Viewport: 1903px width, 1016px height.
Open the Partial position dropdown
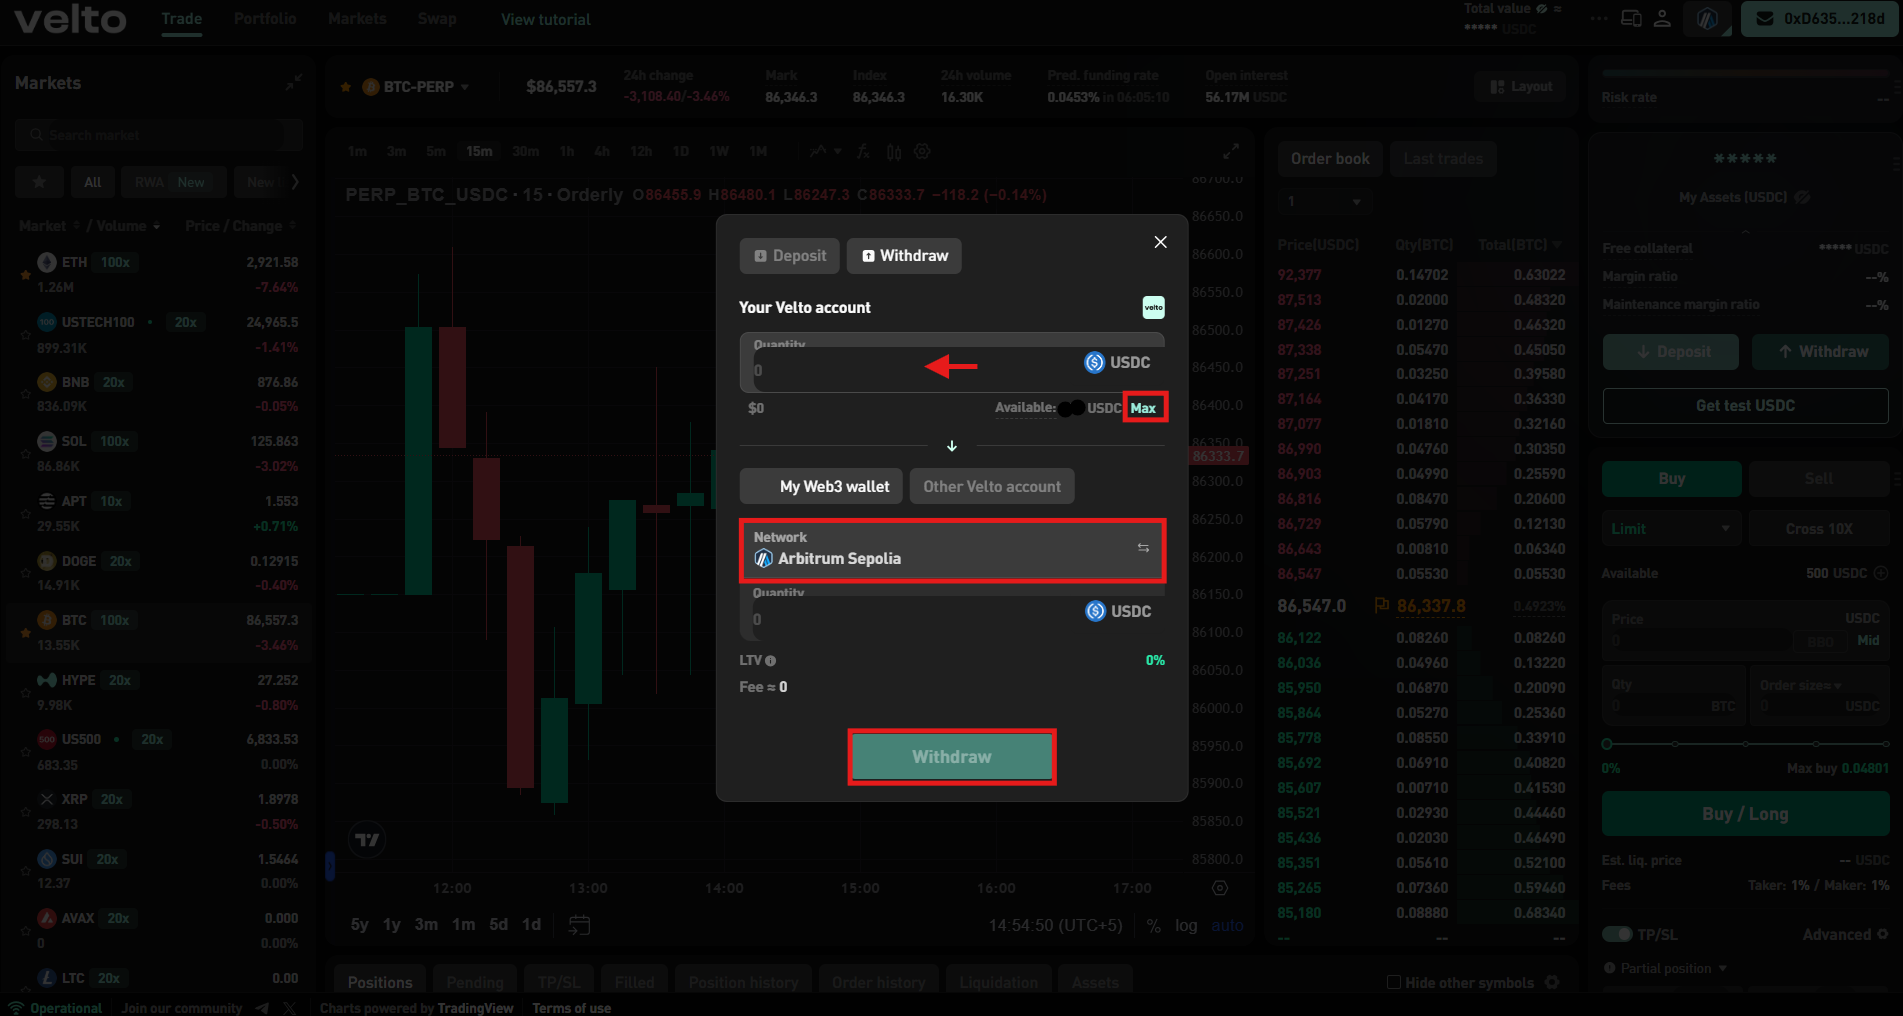point(1663,968)
